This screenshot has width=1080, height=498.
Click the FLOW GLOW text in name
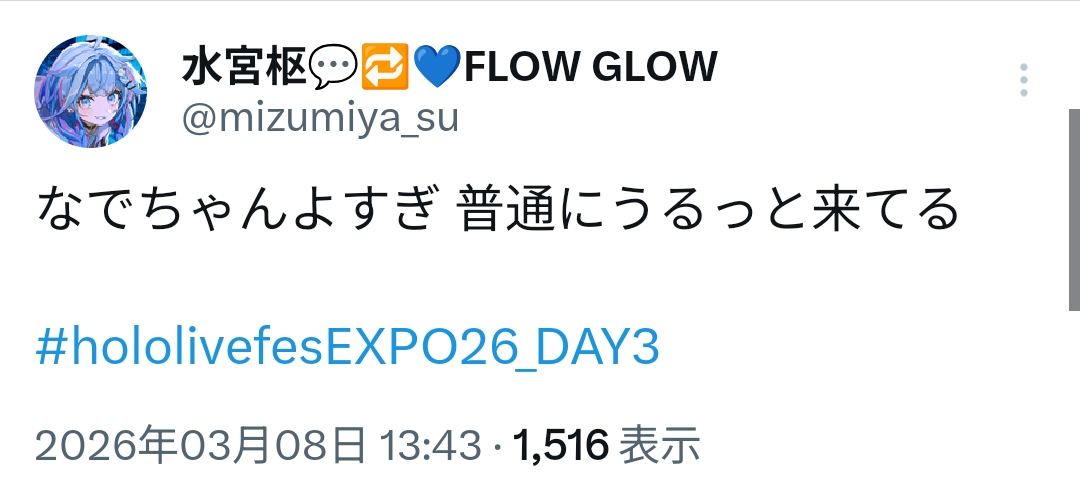pyautogui.click(x=591, y=67)
